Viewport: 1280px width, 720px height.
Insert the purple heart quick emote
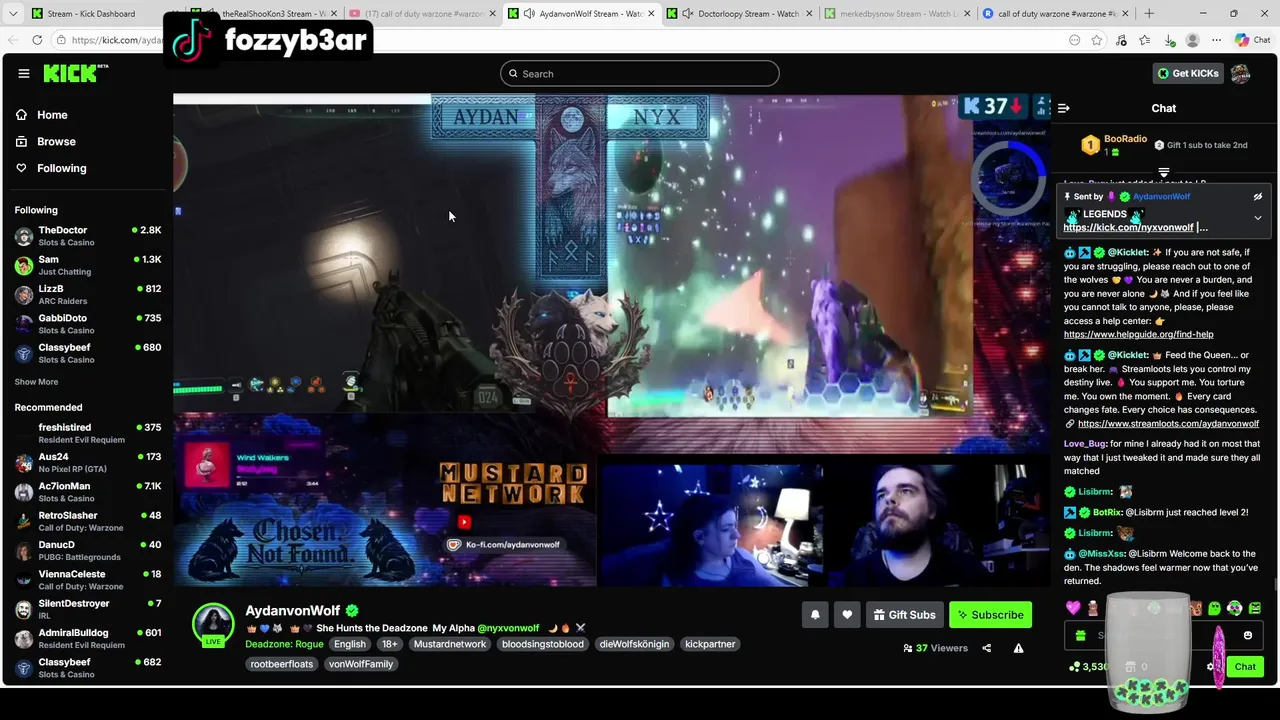point(1073,608)
